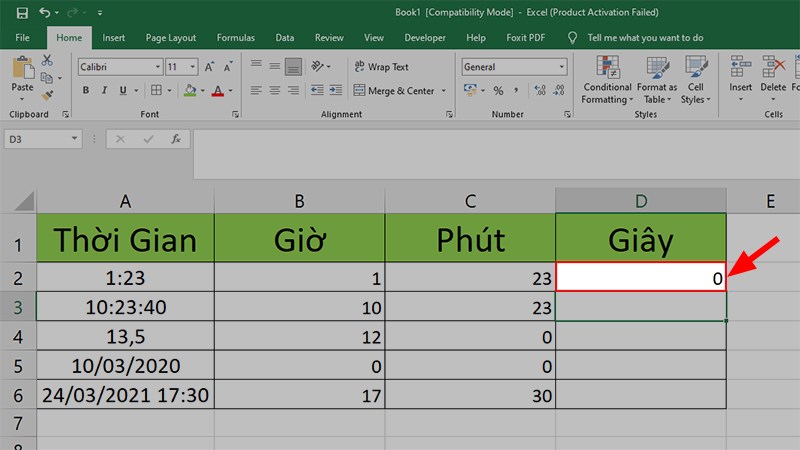The image size is (800, 450).
Task: Click the red Font Color swatch
Action: coord(217,91)
